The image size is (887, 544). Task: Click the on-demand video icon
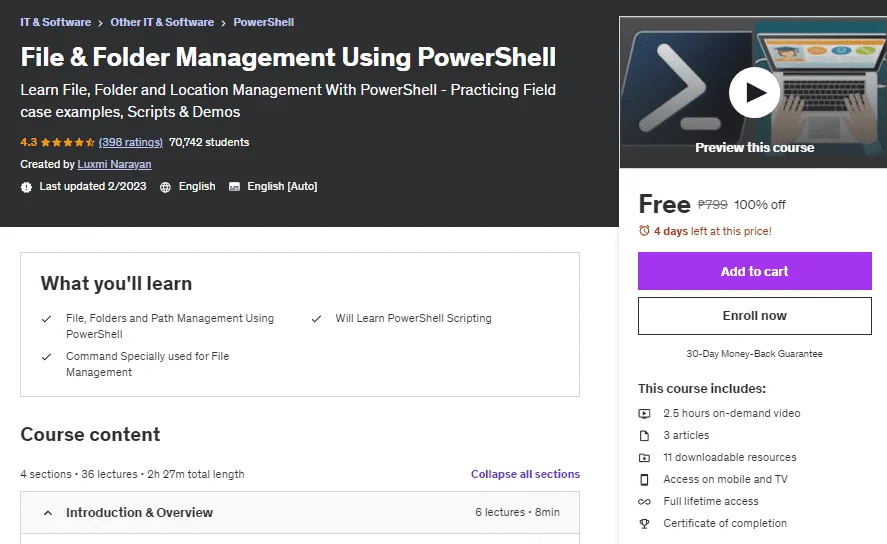pyautogui.click(x=644, y=413)
